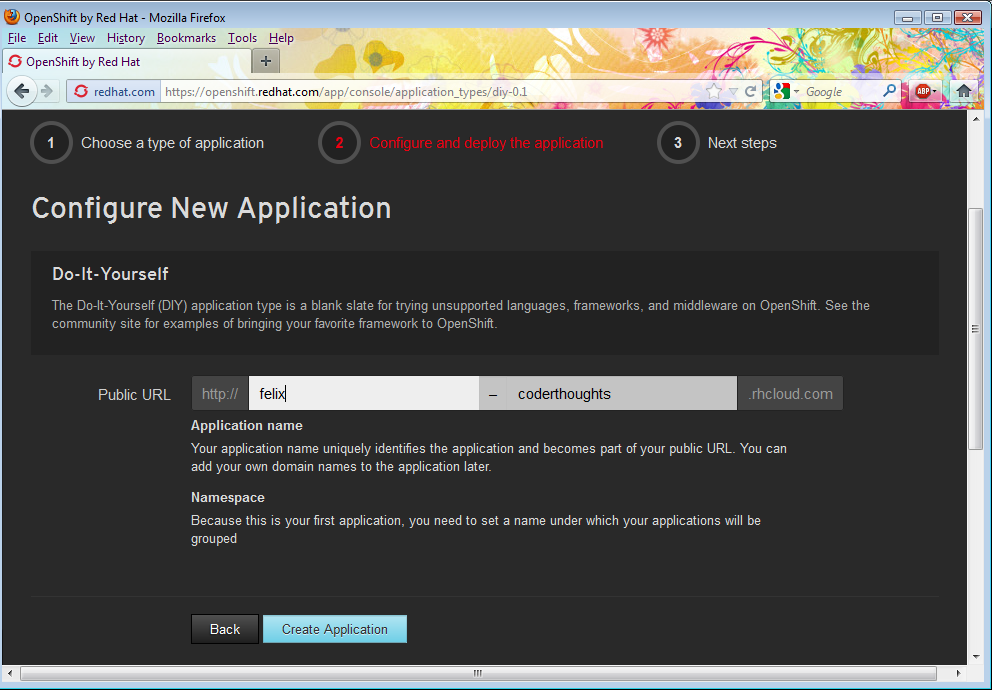Maximize the Firefox window
Viewport: 992px width, 690px height.
pos(938,17)
